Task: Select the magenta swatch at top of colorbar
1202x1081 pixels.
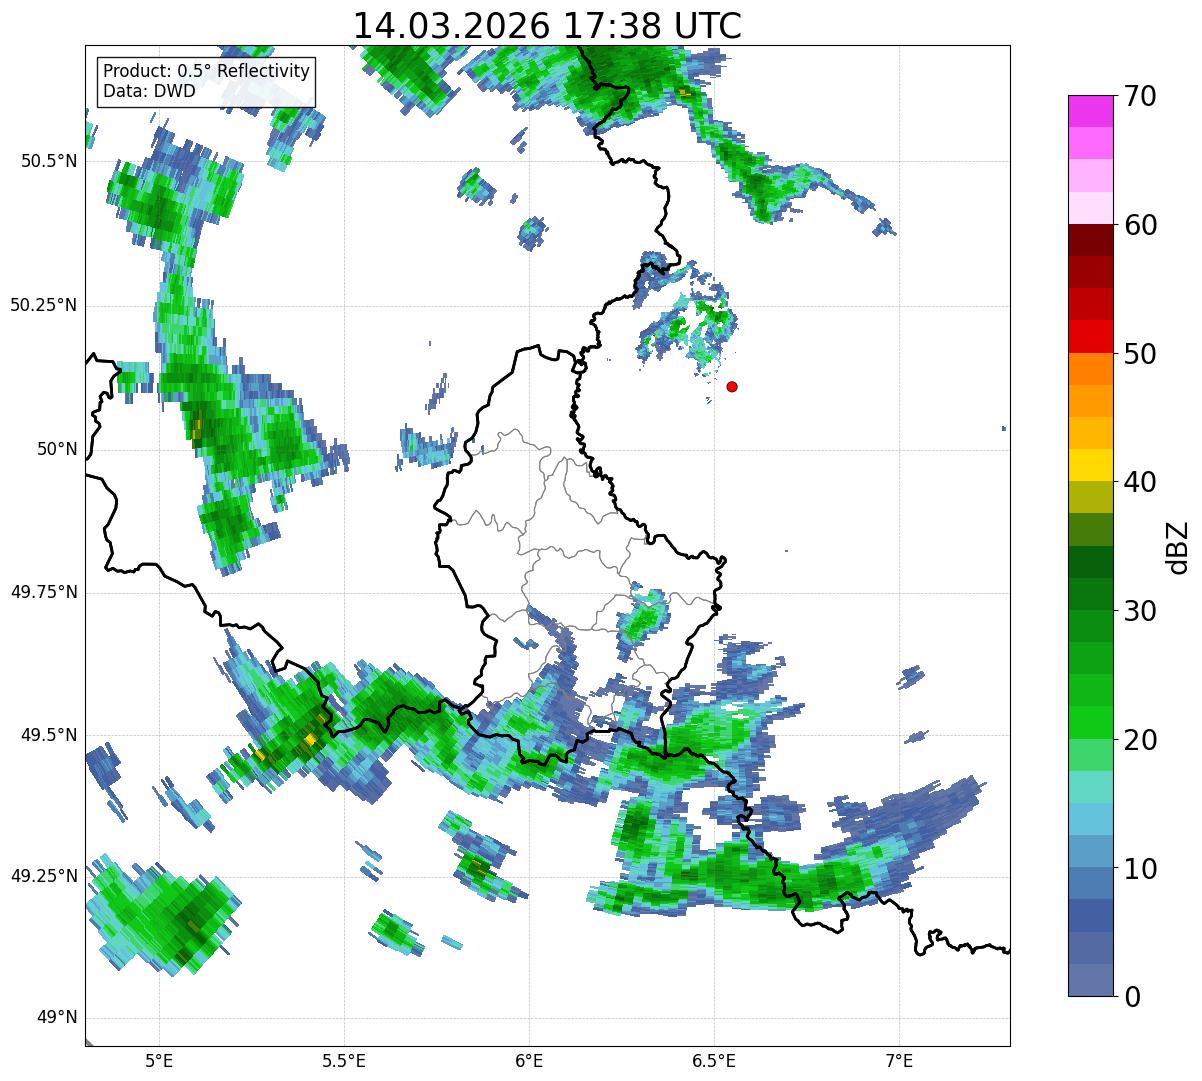Action: 1090,111
